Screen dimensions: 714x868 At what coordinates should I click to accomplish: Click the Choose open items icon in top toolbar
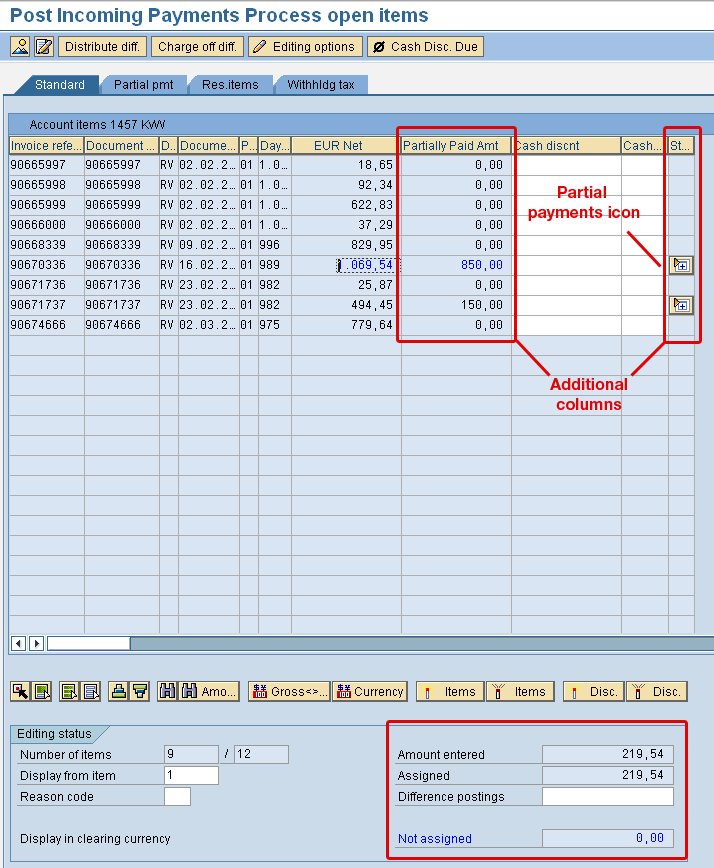[x=20, y=47]
